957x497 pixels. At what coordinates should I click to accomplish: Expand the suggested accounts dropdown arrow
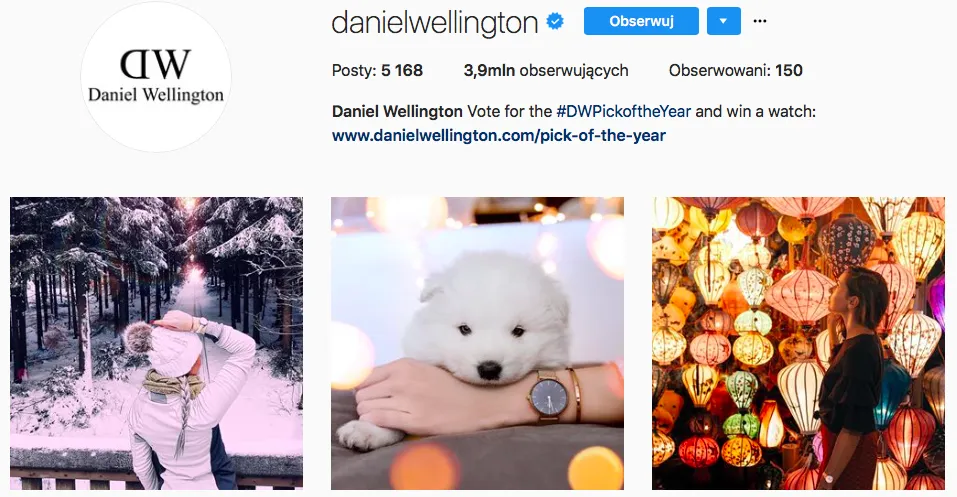coord(724,21)
